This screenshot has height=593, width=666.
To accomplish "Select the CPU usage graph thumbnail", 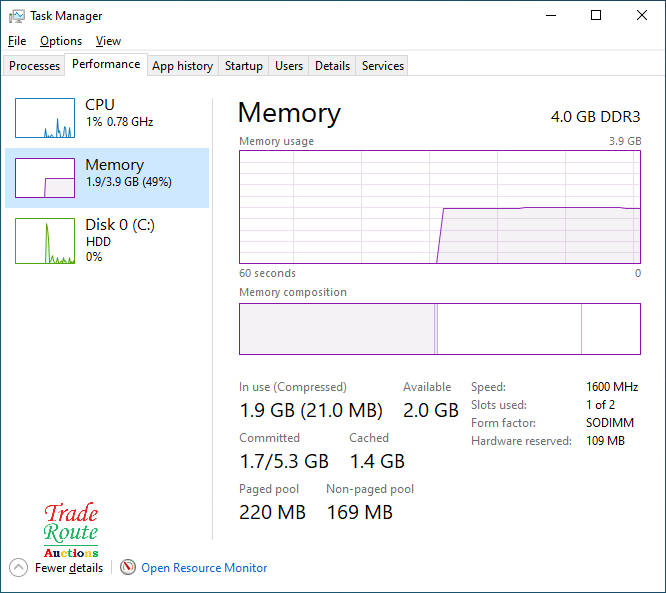I will [45, 118].
